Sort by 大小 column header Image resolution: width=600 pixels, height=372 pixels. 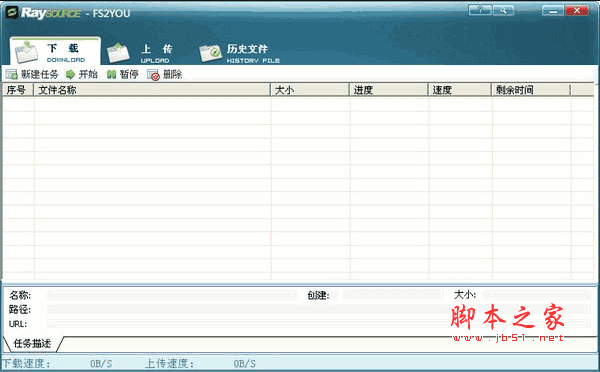pos(310,90)
